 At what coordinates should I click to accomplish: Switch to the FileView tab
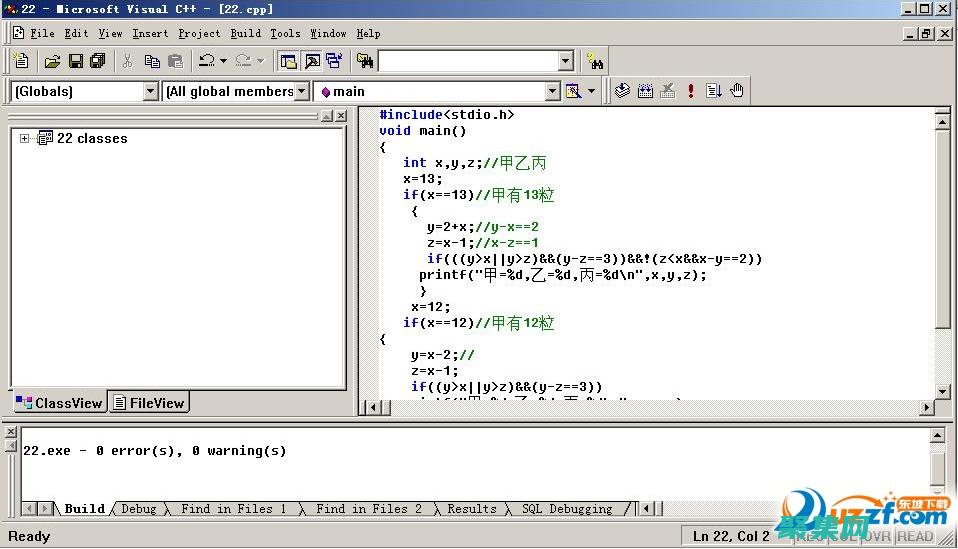click(x=149, y=403)
